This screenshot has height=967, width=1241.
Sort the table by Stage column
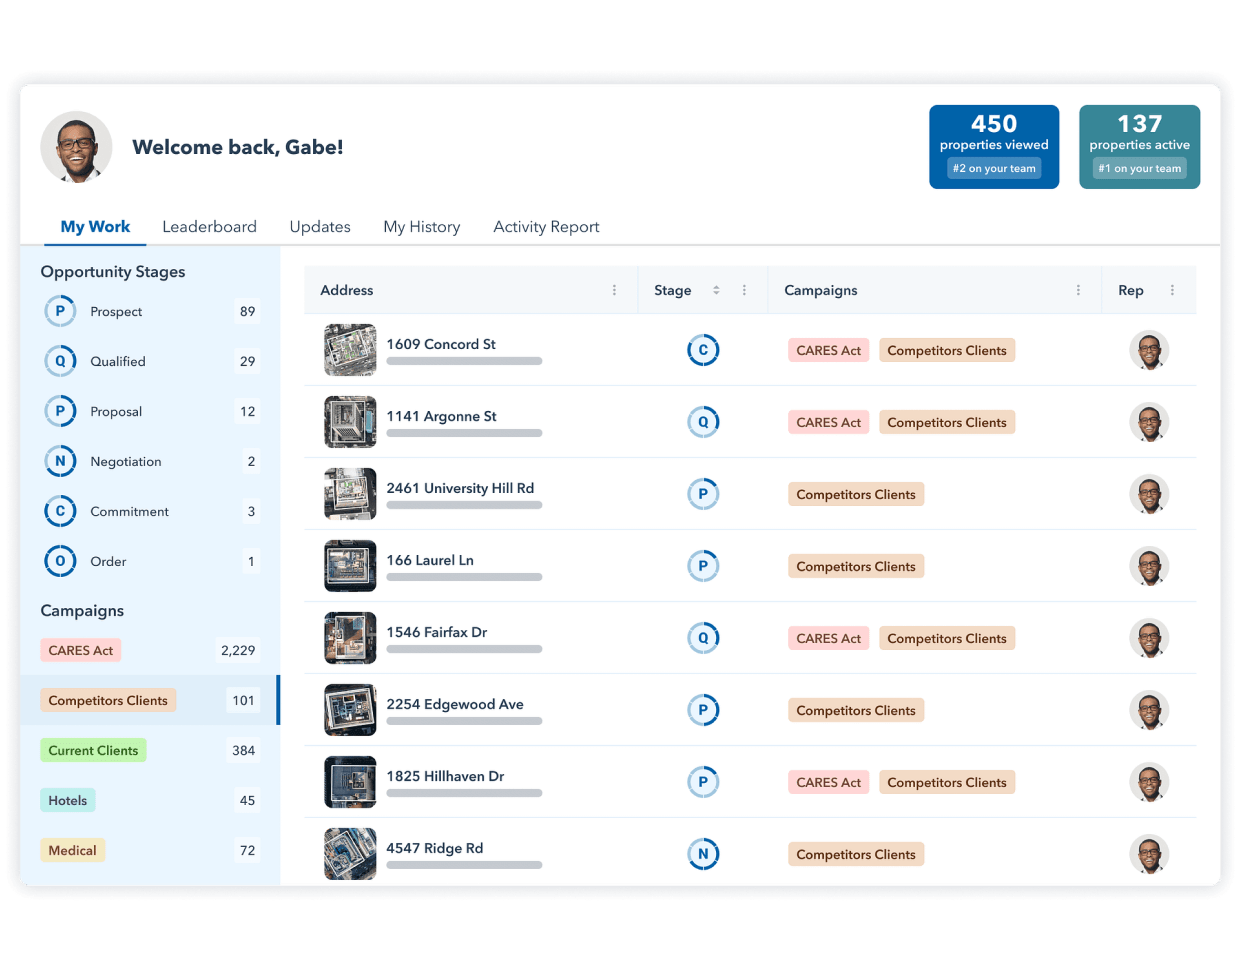tap(716, 290)
